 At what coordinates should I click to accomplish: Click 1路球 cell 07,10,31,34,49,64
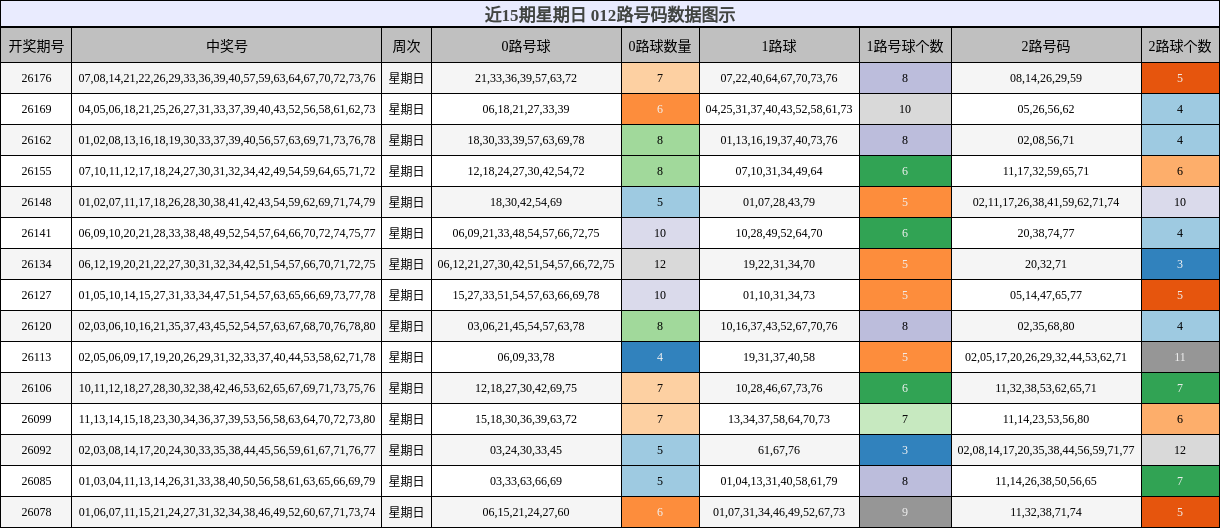coord(779,171)
